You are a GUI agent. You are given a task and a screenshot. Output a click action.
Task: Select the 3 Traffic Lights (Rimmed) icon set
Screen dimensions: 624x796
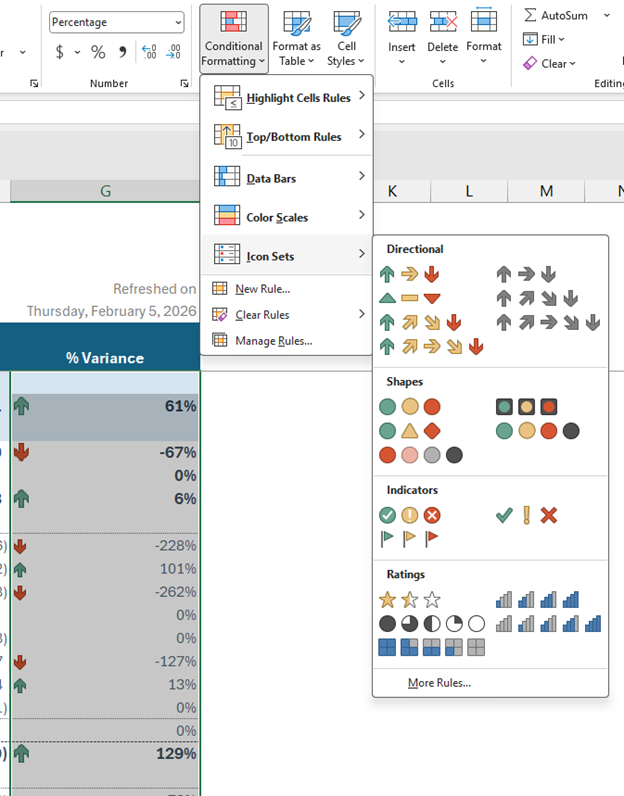point(527,407)
